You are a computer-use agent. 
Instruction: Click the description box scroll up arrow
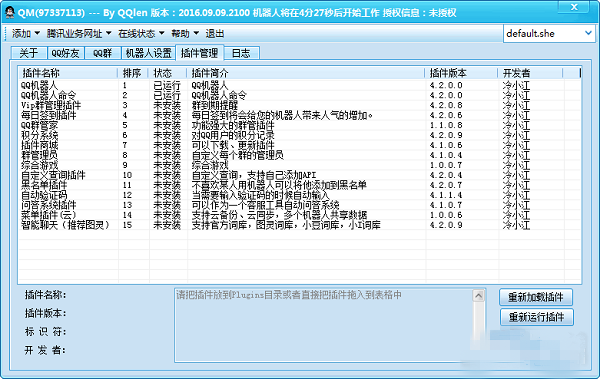[x=479, y=295]
